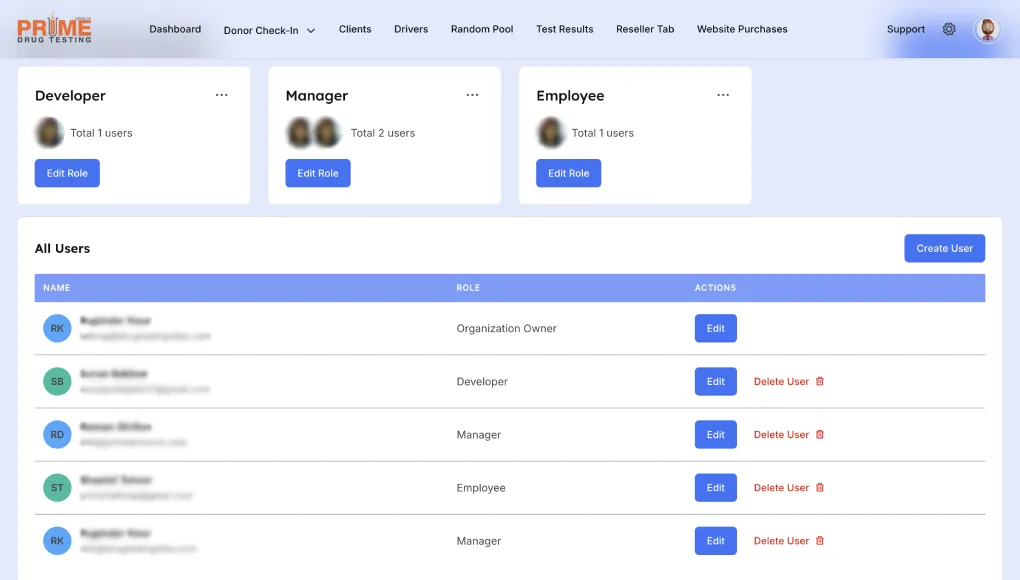Click the Prime Drug Testing logo
Viewport: 1020px width, 580px height.
tap(55, 29)
